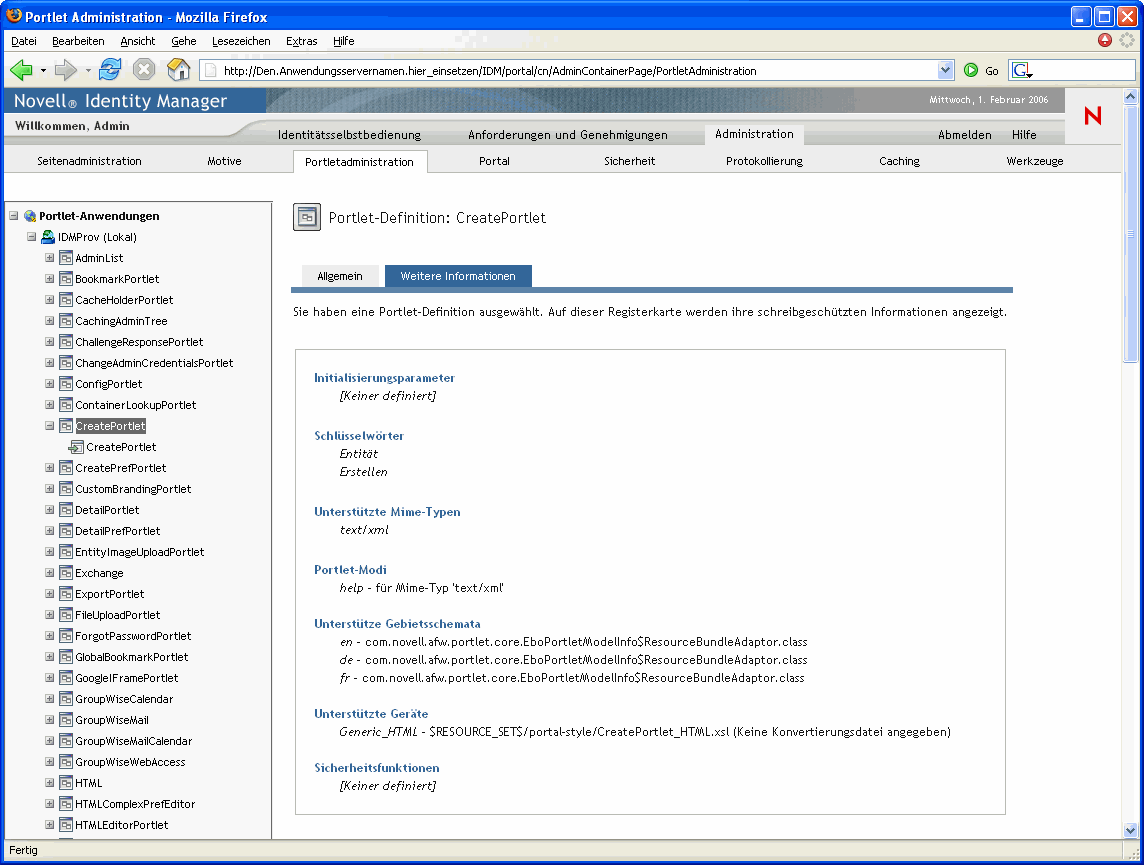Click the BookmarkPortlet icon
The width and height of the screenshot is (1144, 865).
click(66, 279)
